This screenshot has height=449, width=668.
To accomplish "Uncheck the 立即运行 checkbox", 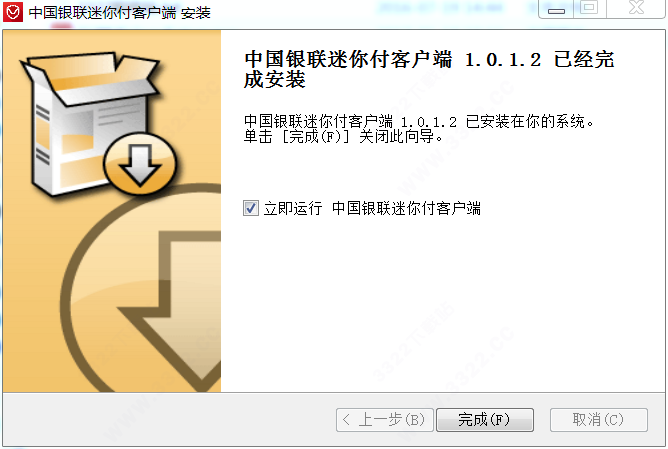I will coord(250,208).
